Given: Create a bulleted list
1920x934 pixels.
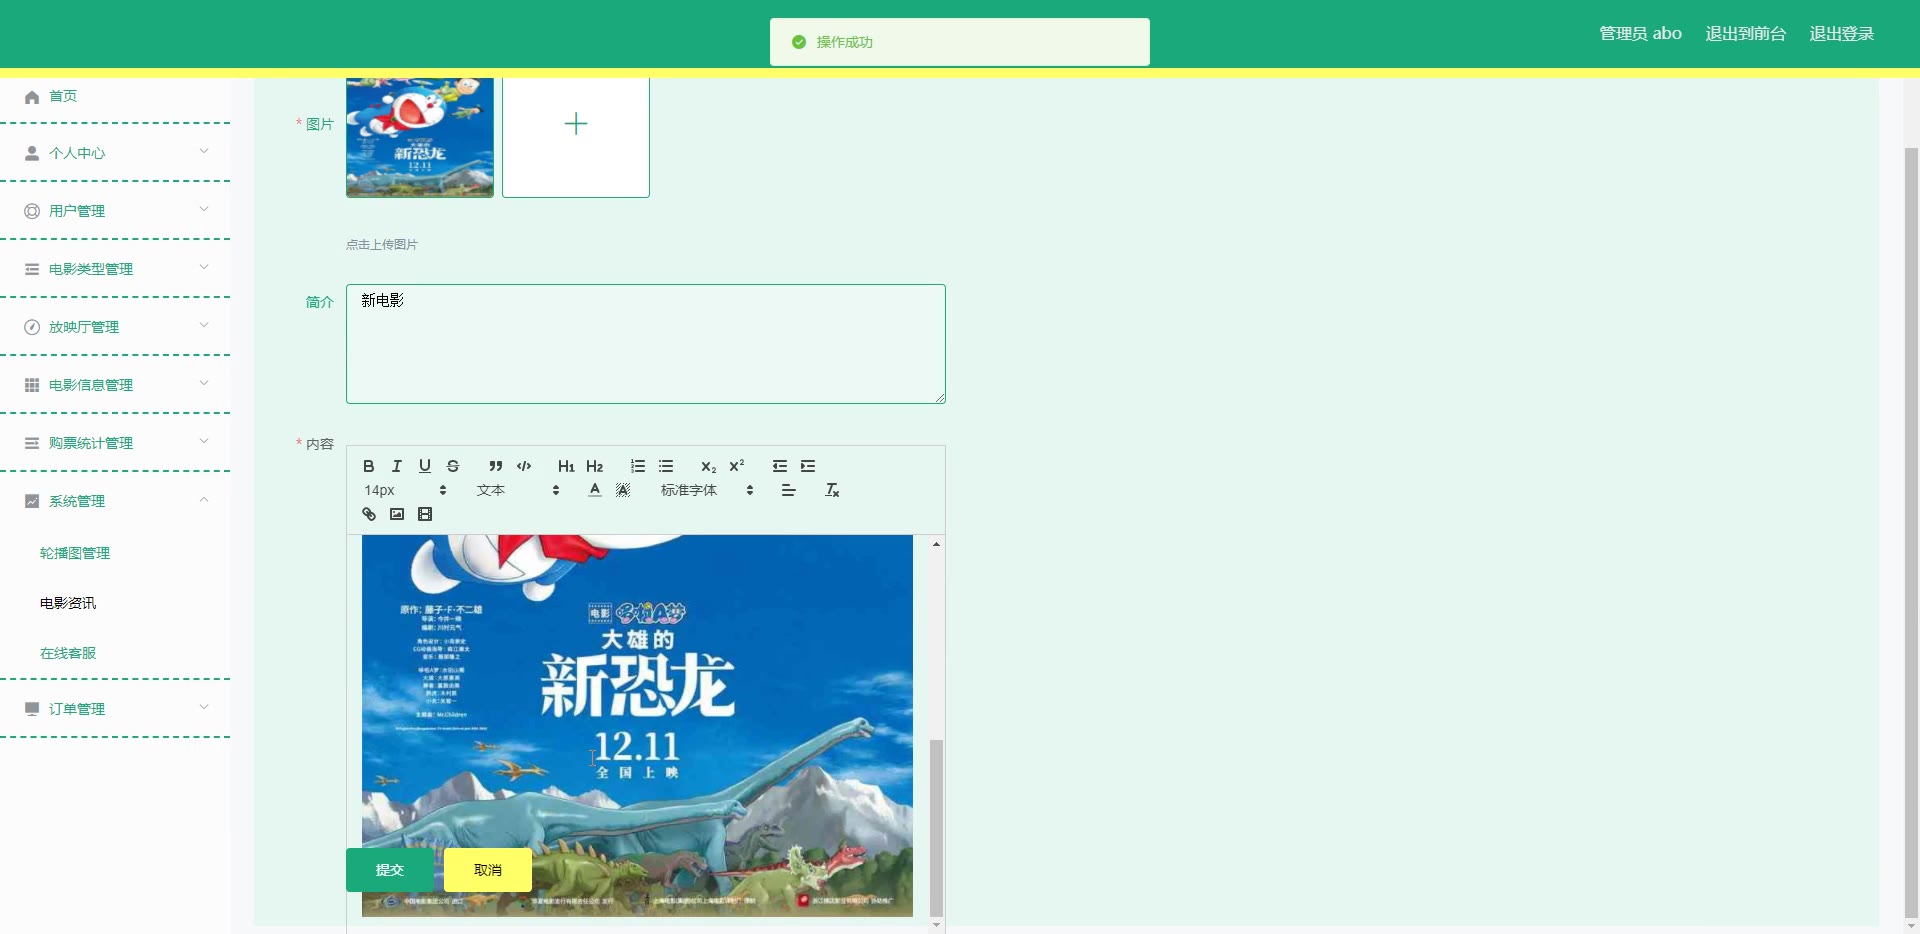Looking at the screenshot, I should (x=666, y=466).
